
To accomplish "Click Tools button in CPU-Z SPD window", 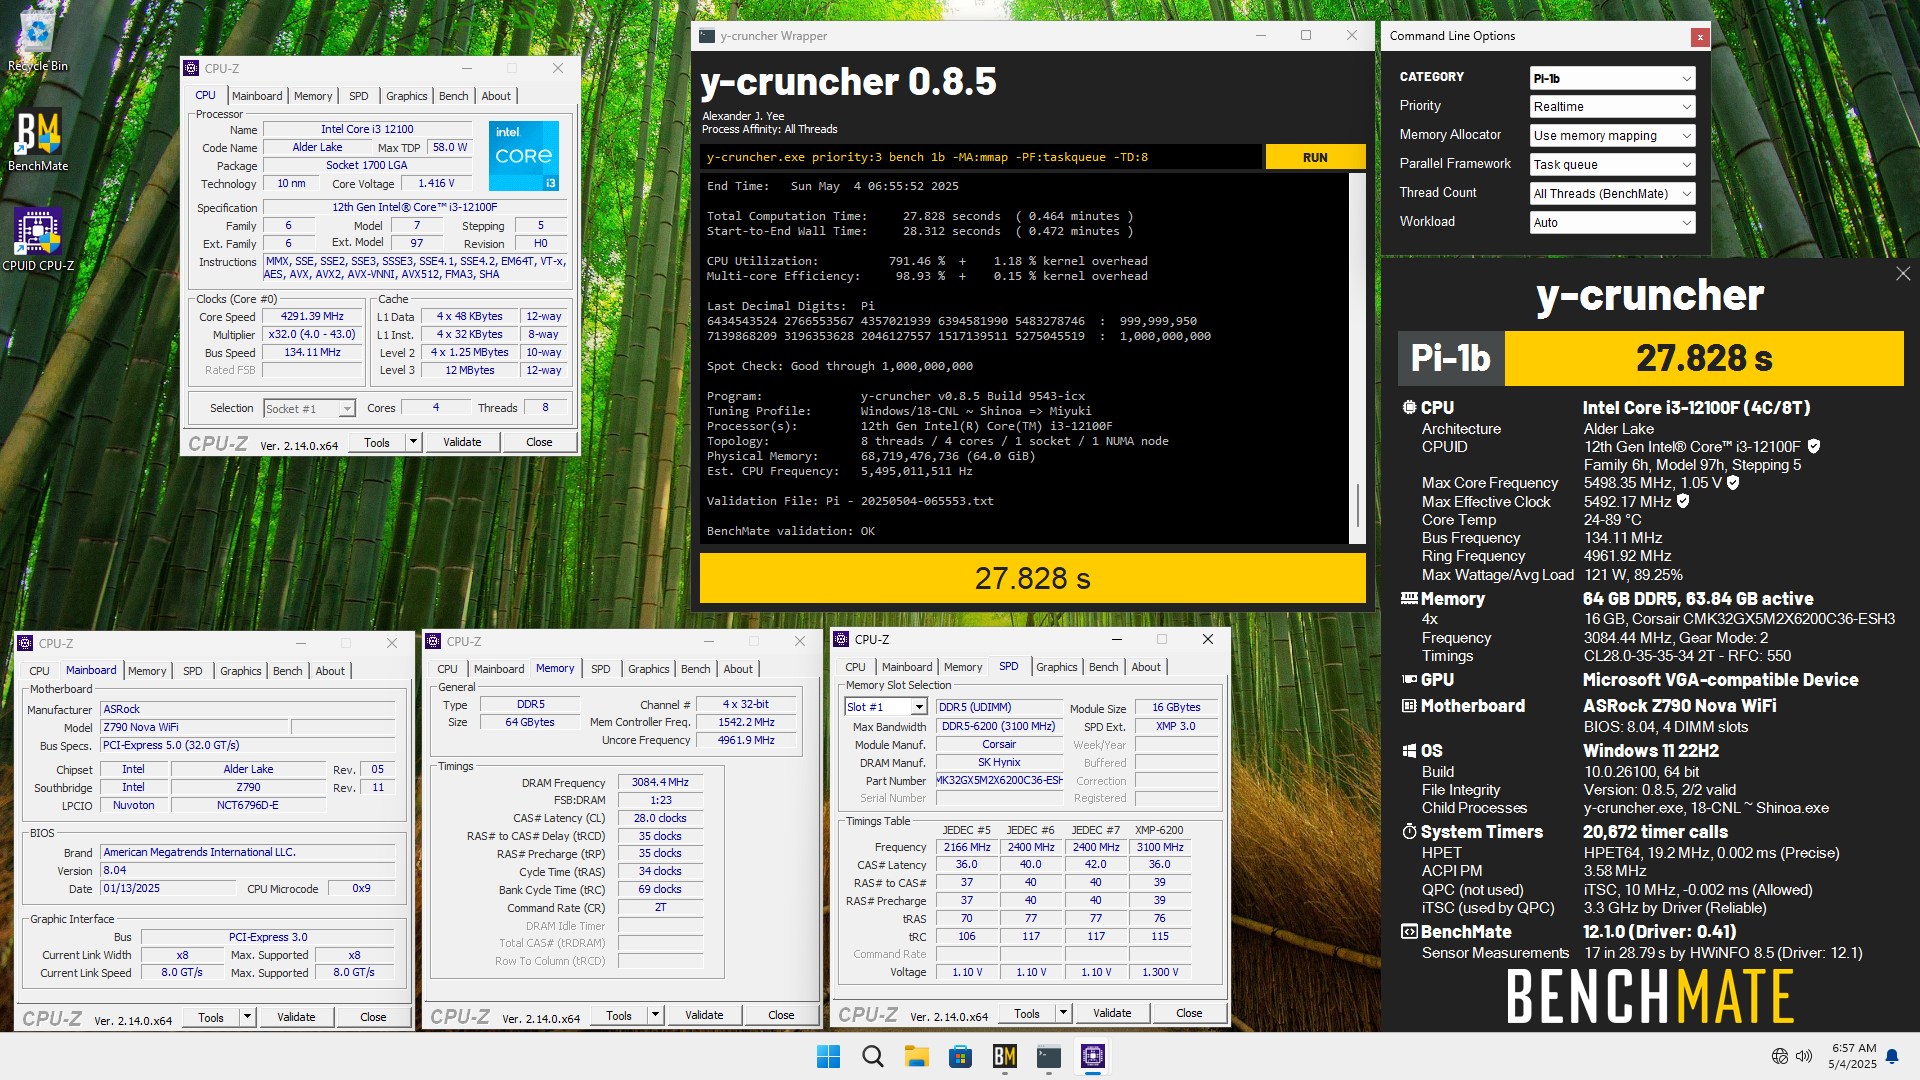I will click(1027, 1013).
